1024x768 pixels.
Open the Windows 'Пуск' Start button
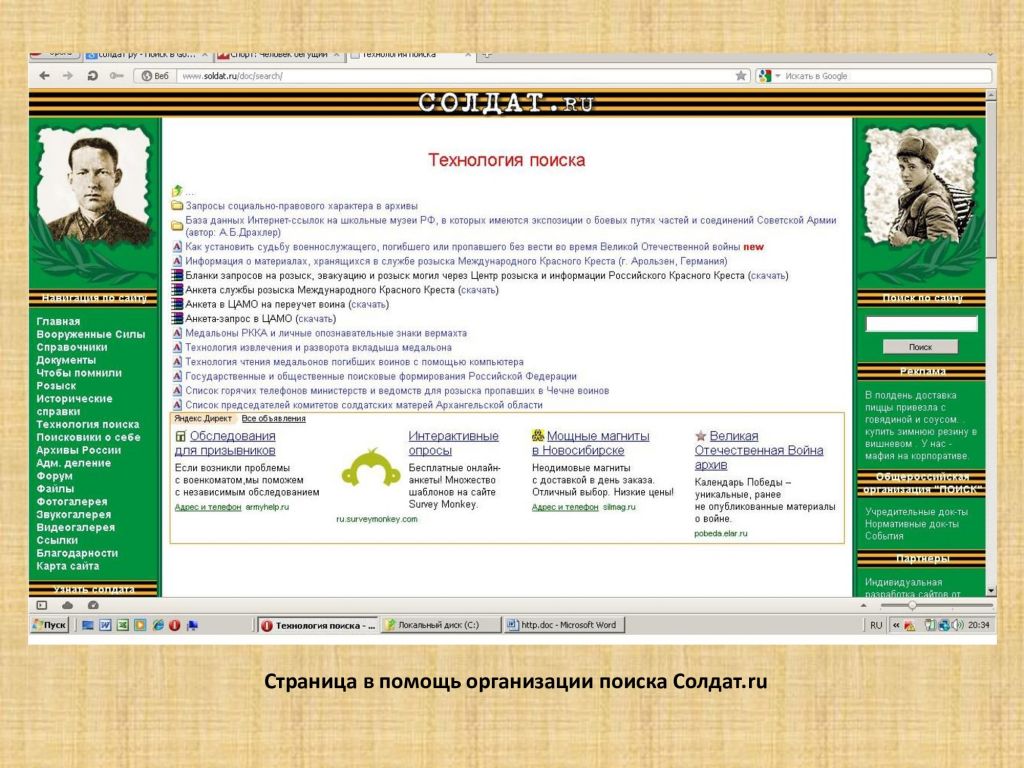[50, 625]
